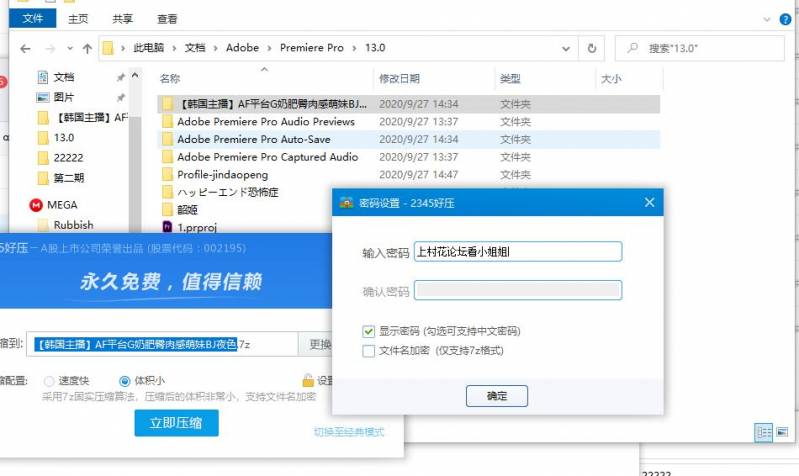Viewport: 799px width, 476px height.
Task: Select Adobe Premiere Pro Auto-Save folder
Action: 253,139
